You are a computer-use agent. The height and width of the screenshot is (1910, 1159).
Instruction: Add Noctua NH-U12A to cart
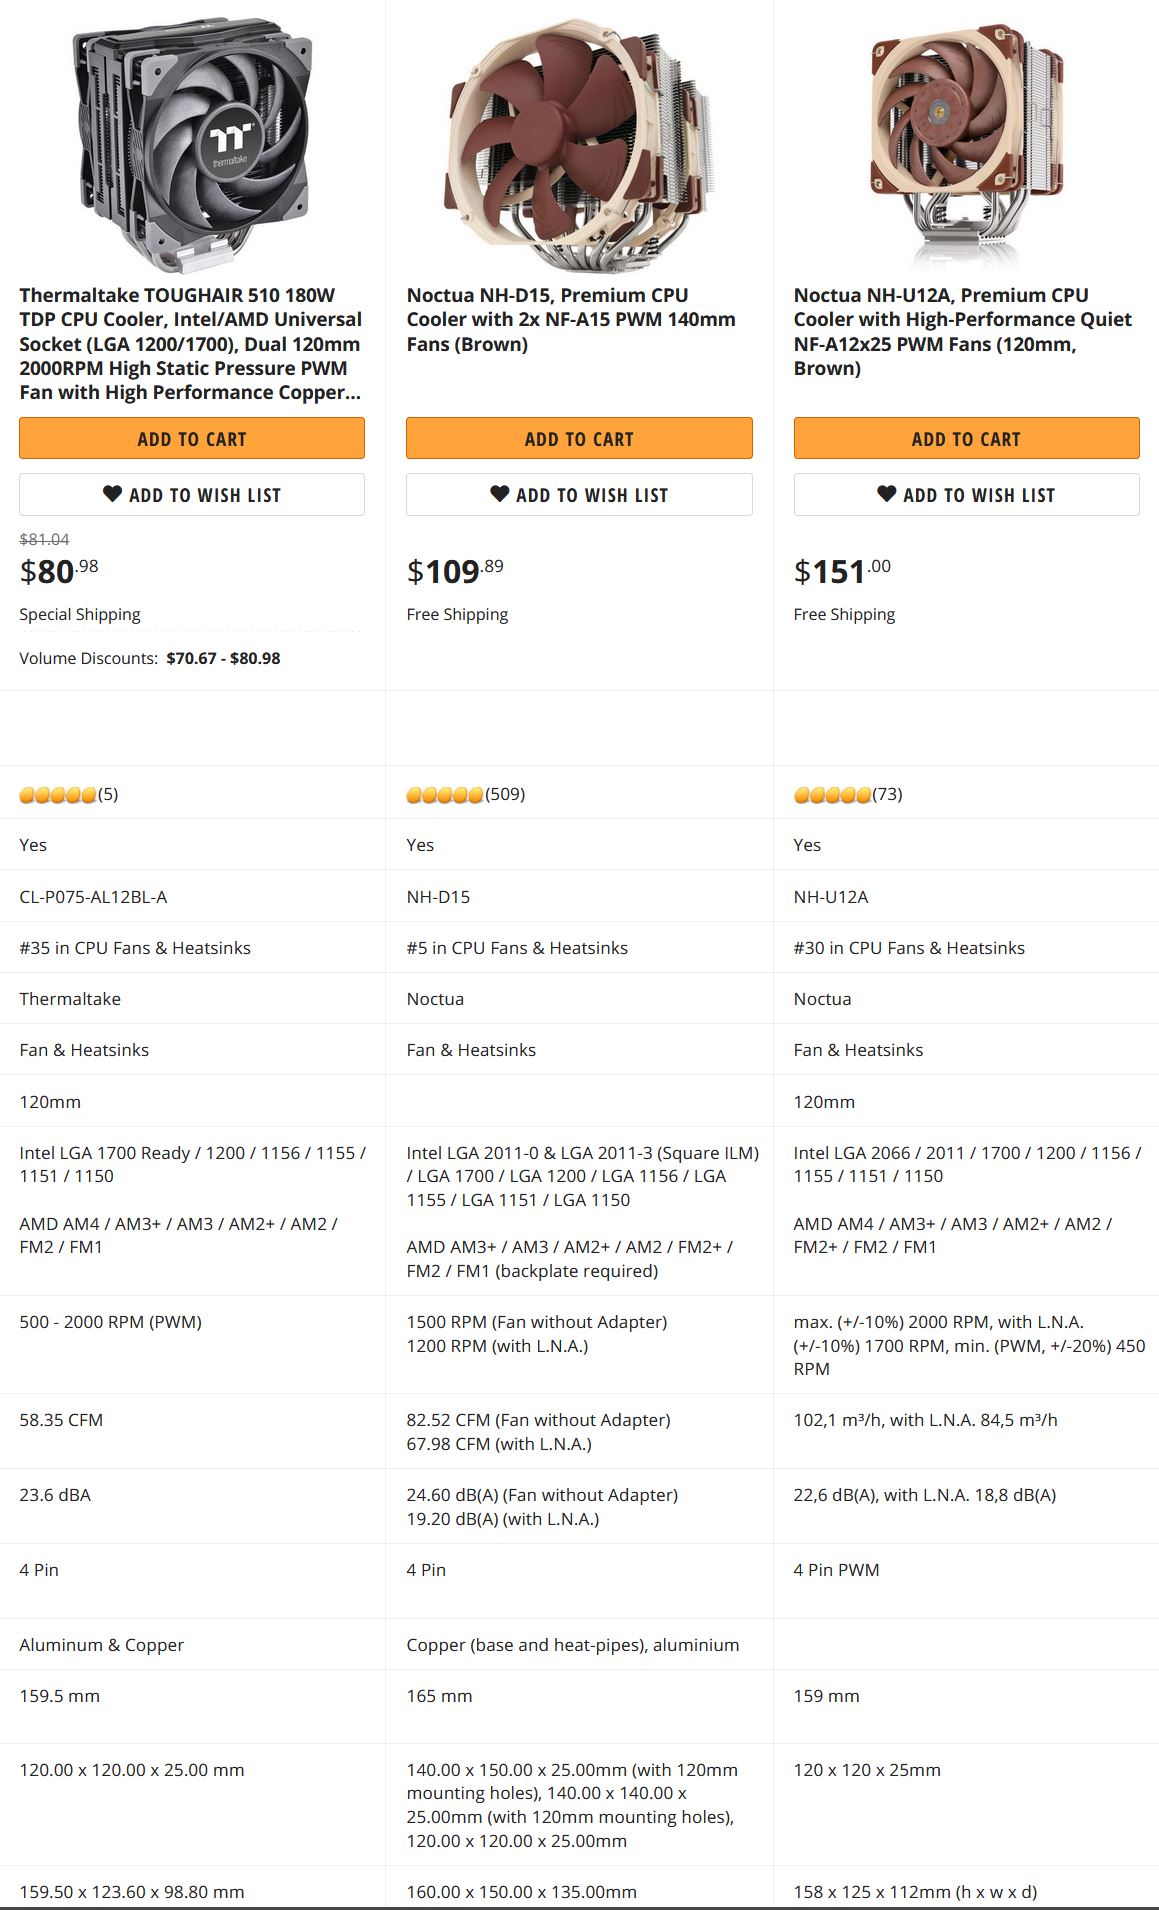pyautogui.click(x=966, y=439)
